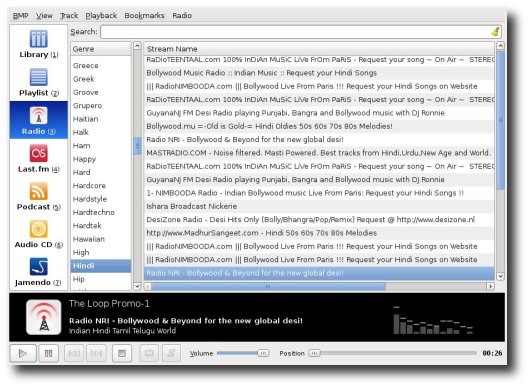Viewport: 530px width, 388px height.
Task: Click the Genre column header
Action: [x=101, y=49]
